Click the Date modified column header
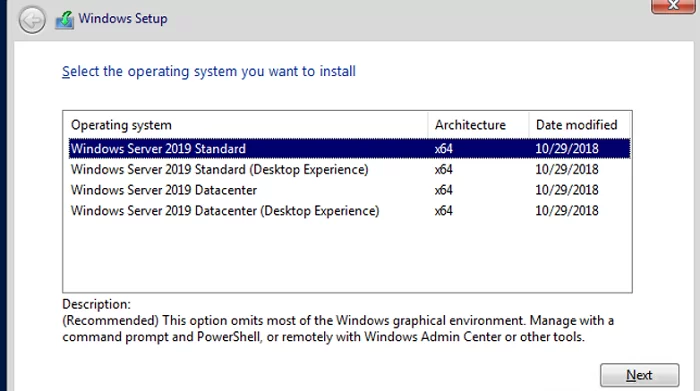This screenshot has height=391, width=700. 579,125
